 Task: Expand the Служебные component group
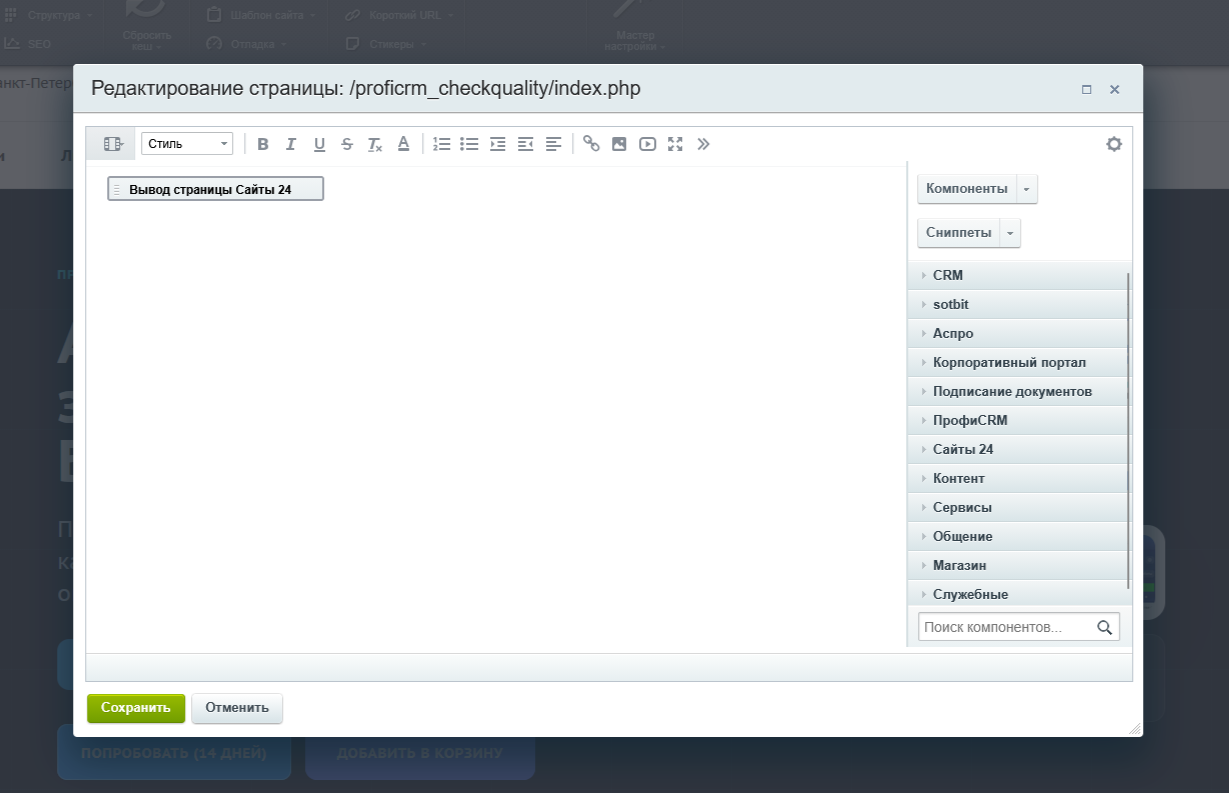[1017, 593]
